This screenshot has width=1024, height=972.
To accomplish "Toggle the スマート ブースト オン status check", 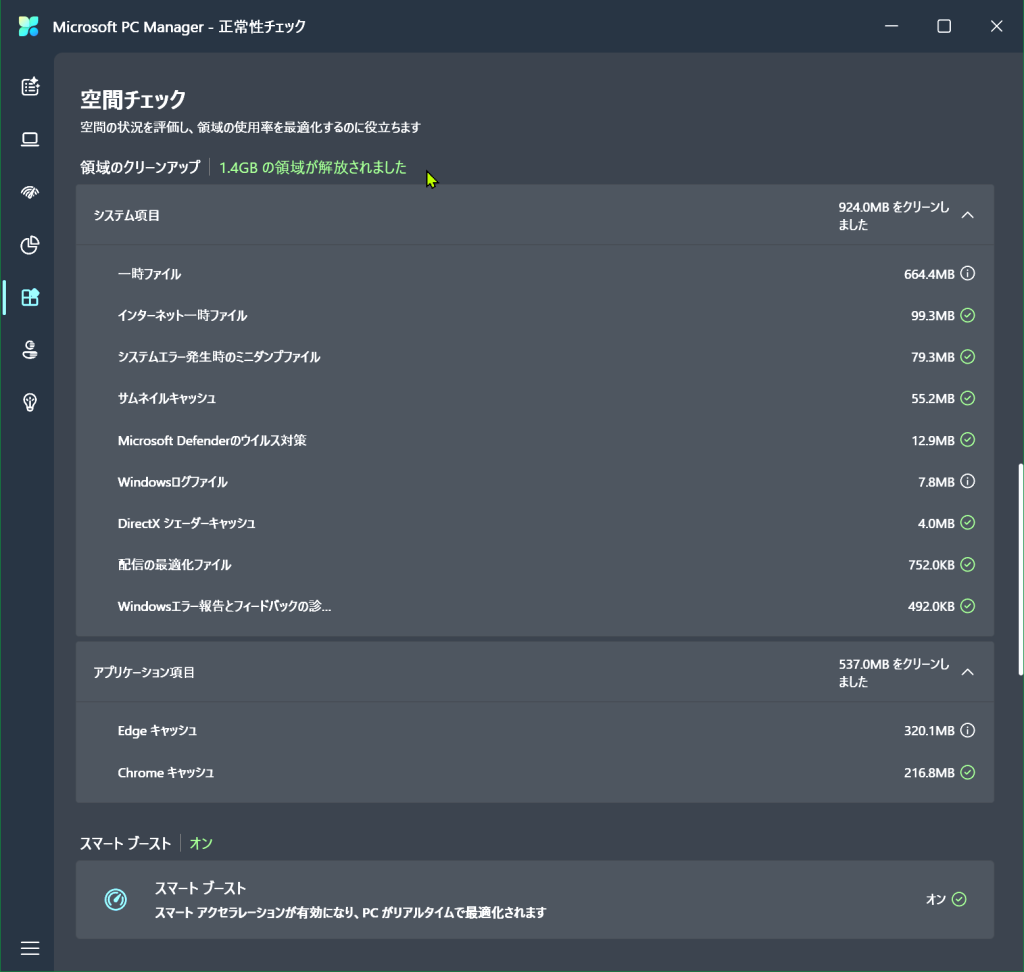I will click(x=959, y=899).
